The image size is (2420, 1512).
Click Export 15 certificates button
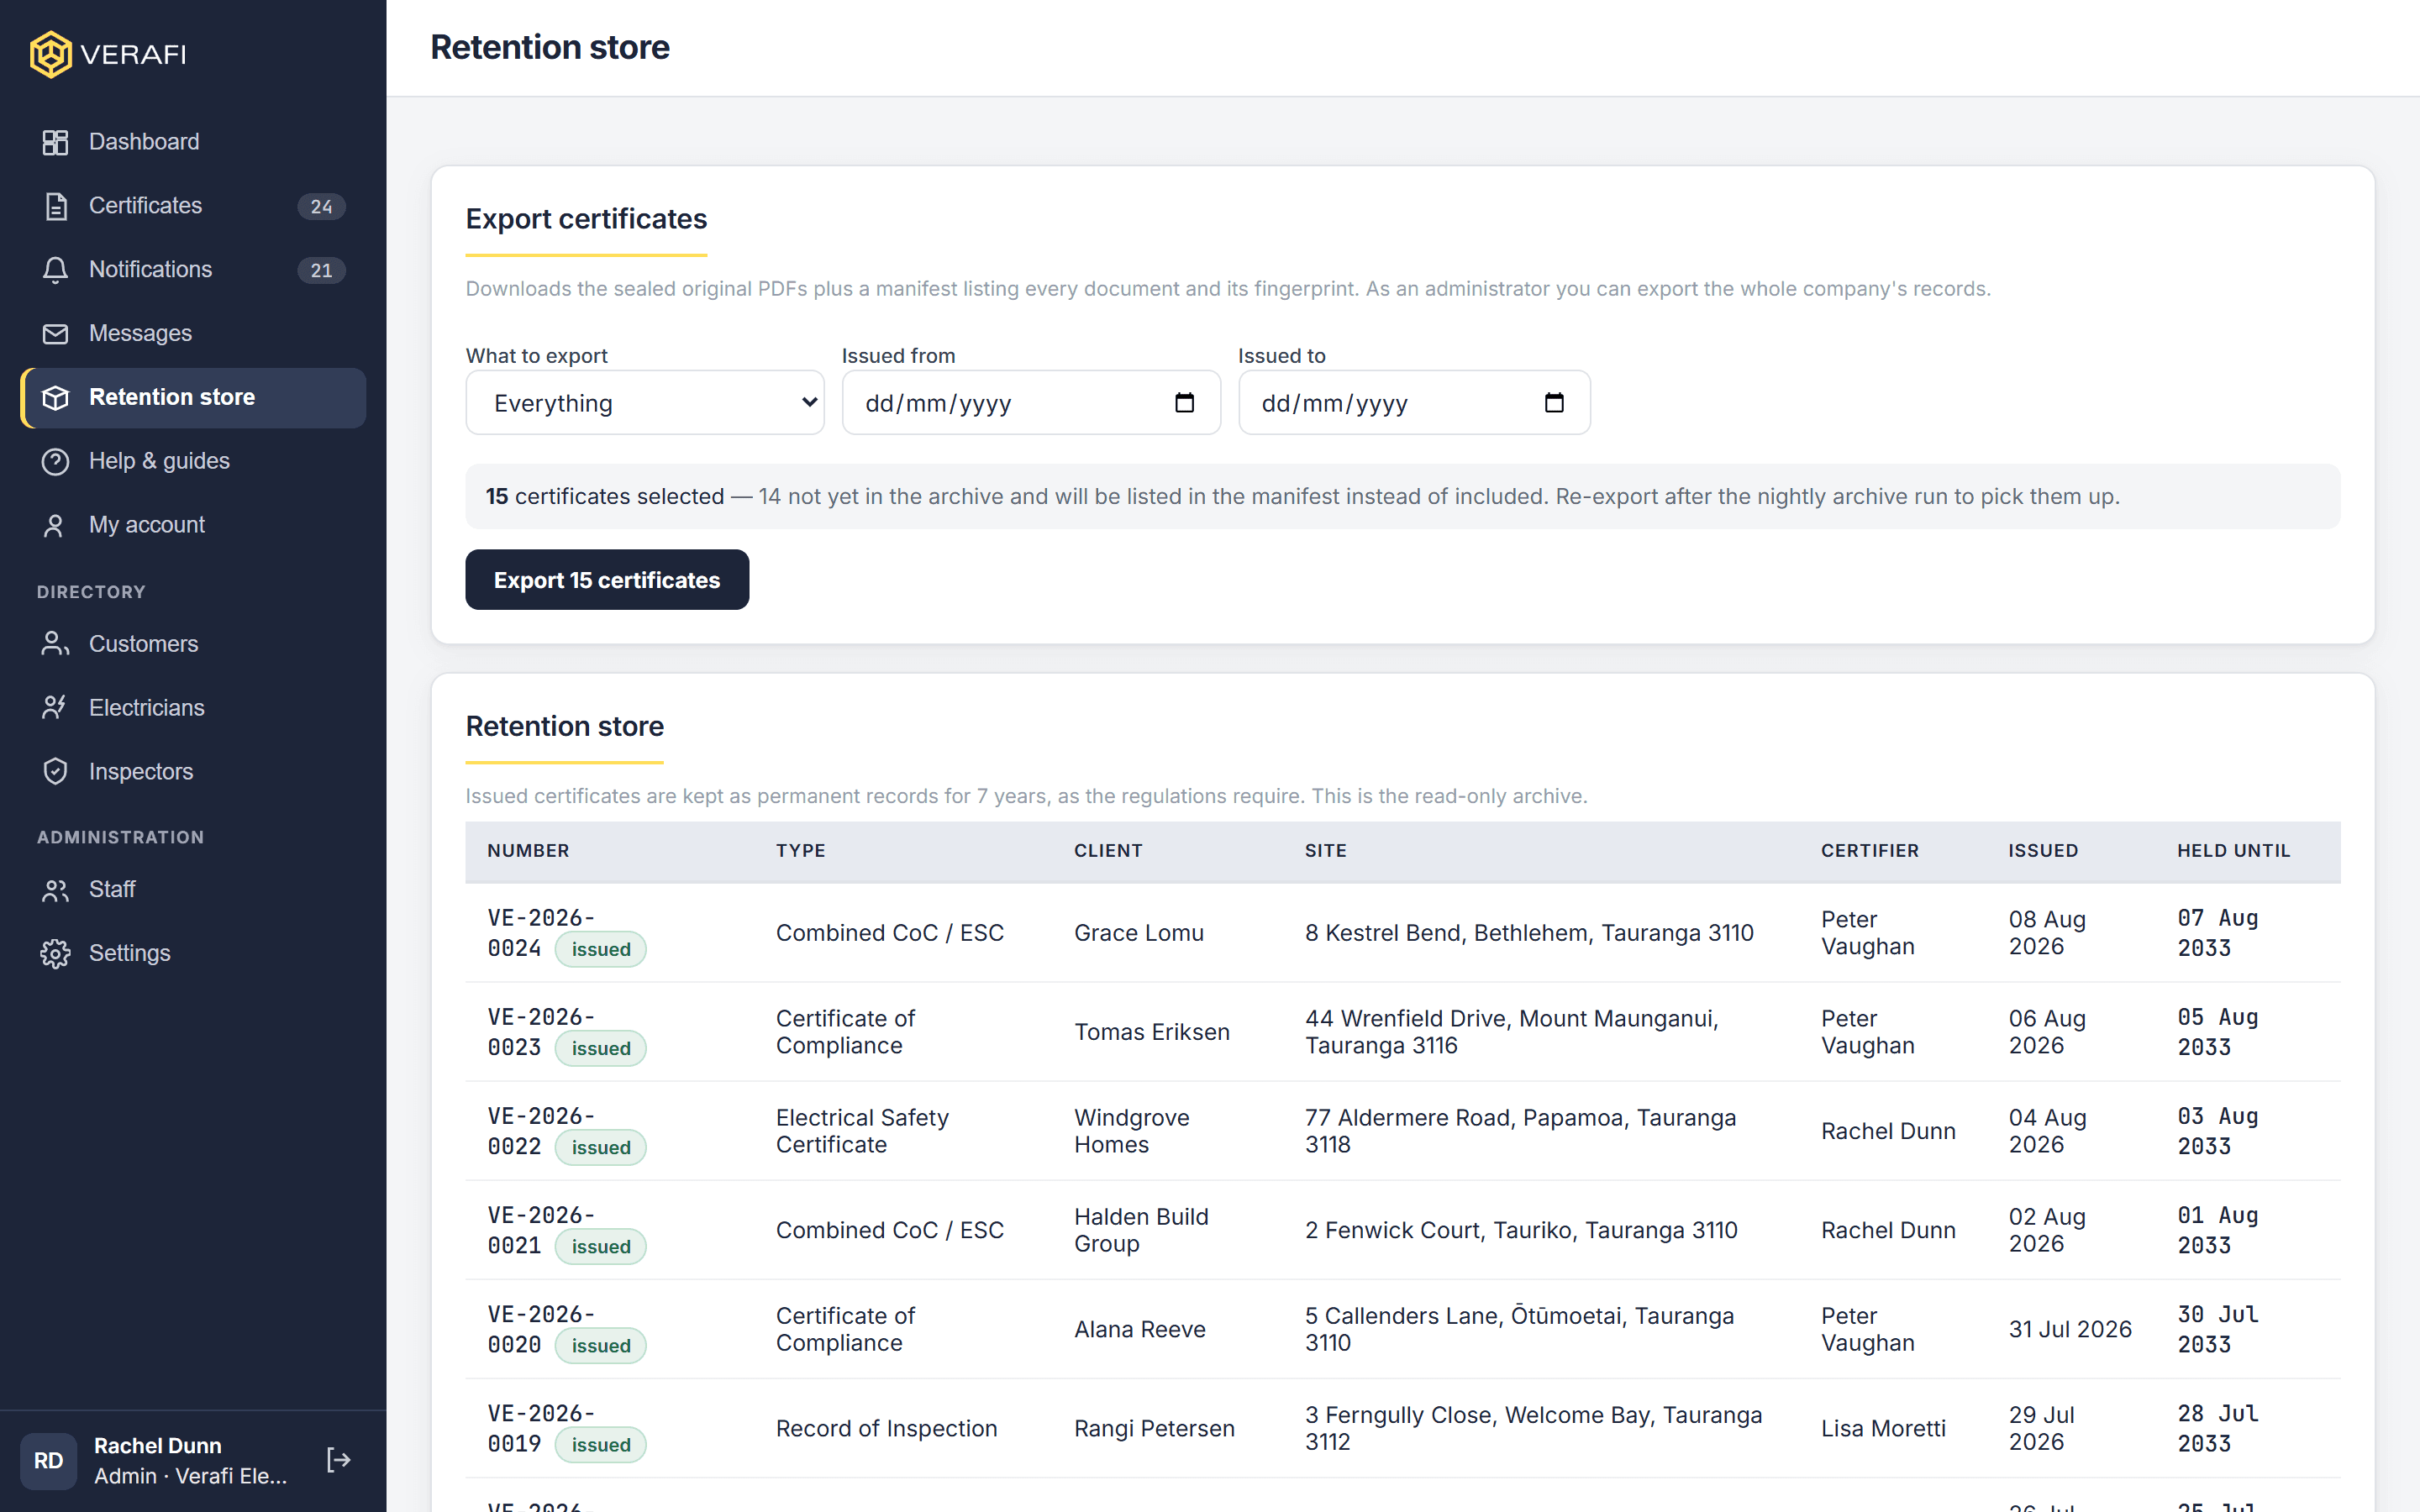[x=607, y=580]
